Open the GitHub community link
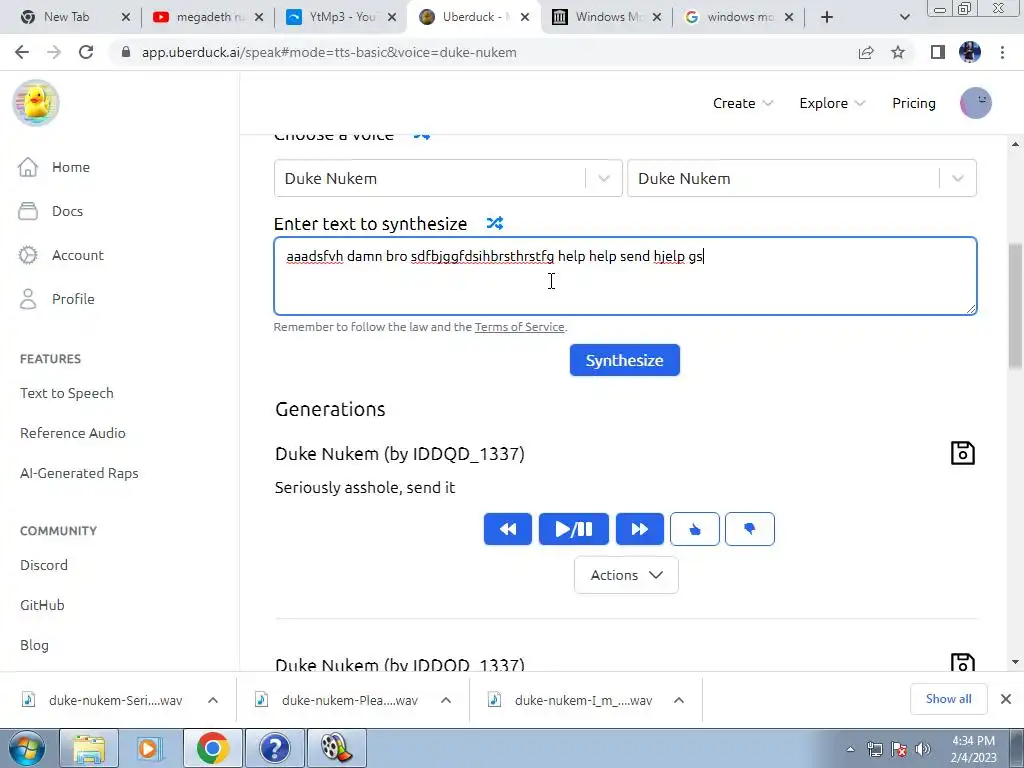The height and width of the screenshot is (768, 1024). 42,605
